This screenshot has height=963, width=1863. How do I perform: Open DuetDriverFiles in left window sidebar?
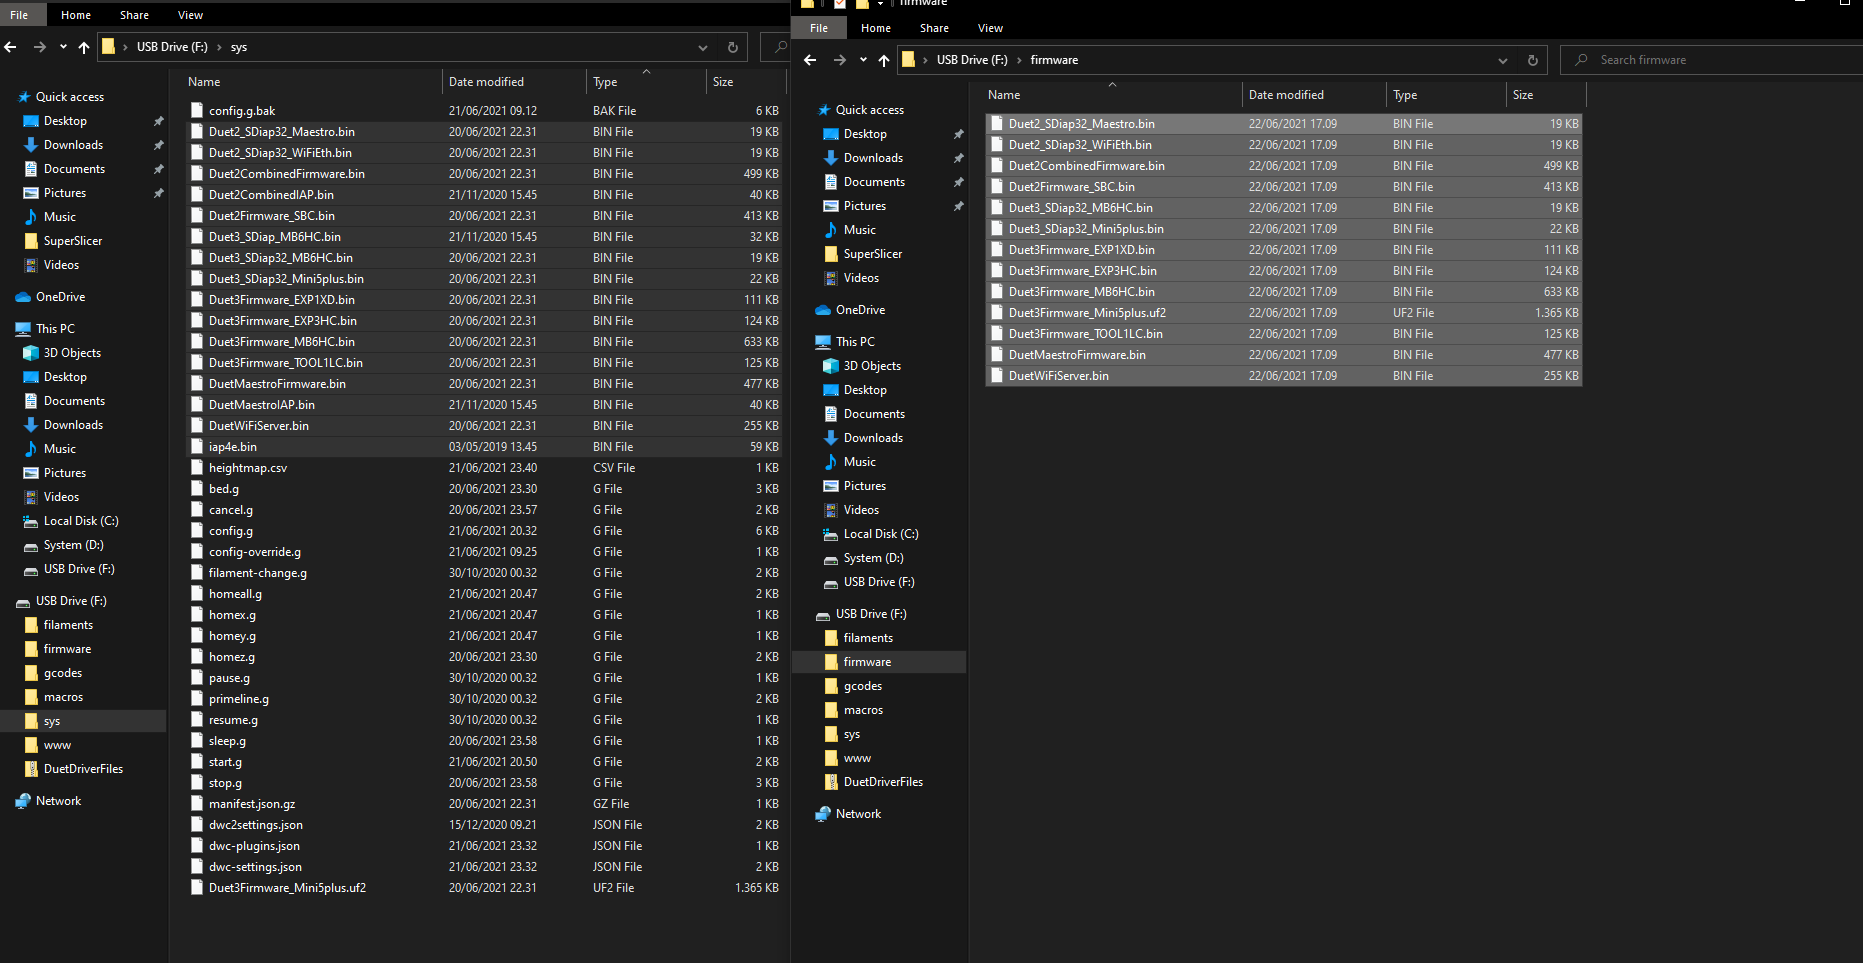click(83, 769)
